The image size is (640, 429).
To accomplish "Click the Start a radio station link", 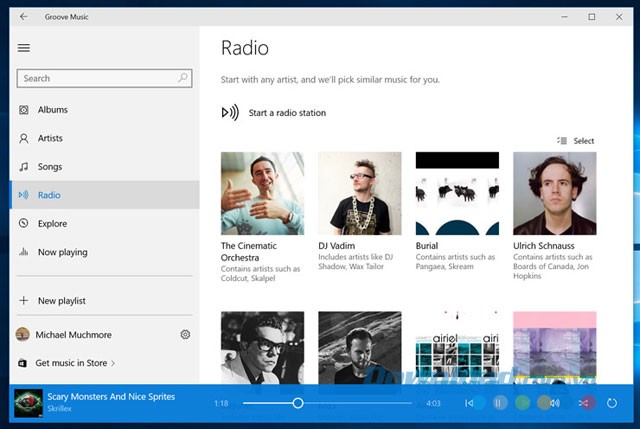I will click(x=287, y=113).
